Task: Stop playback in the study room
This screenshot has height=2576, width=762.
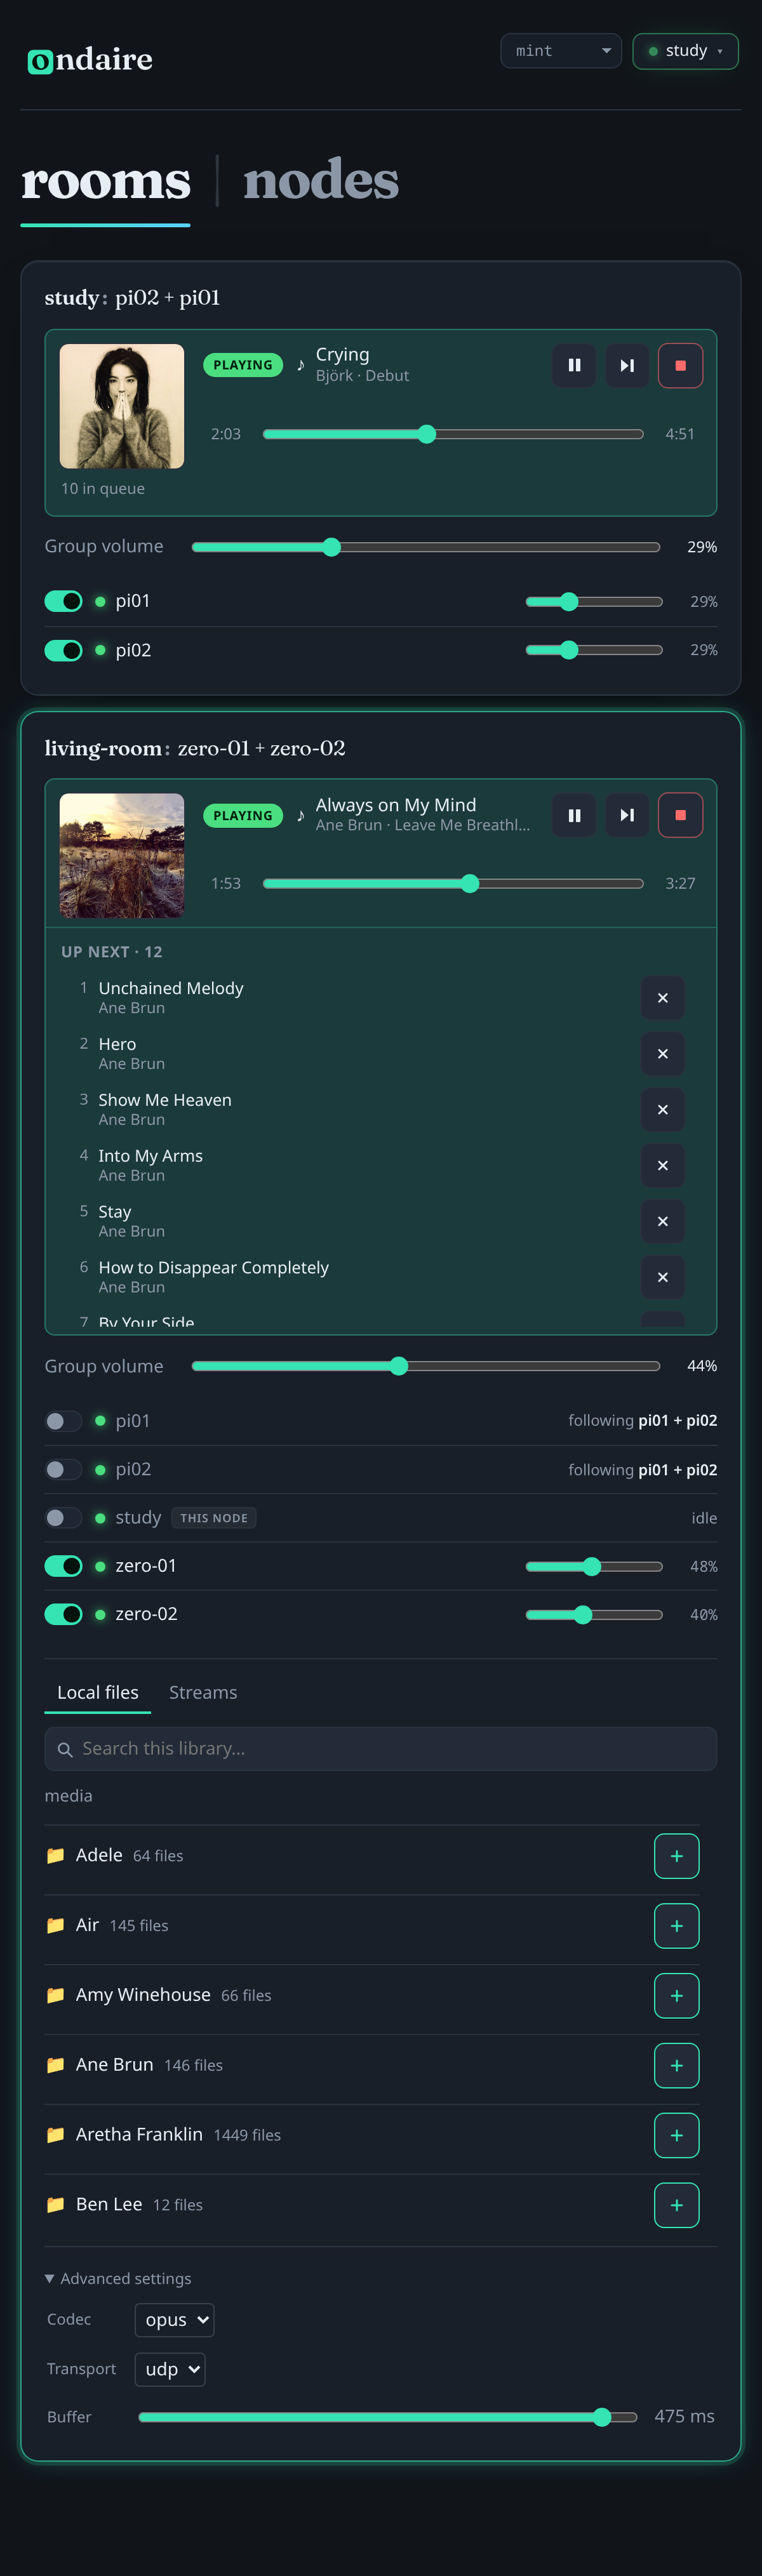Action: pyautogui.click(x=680, y=365)
